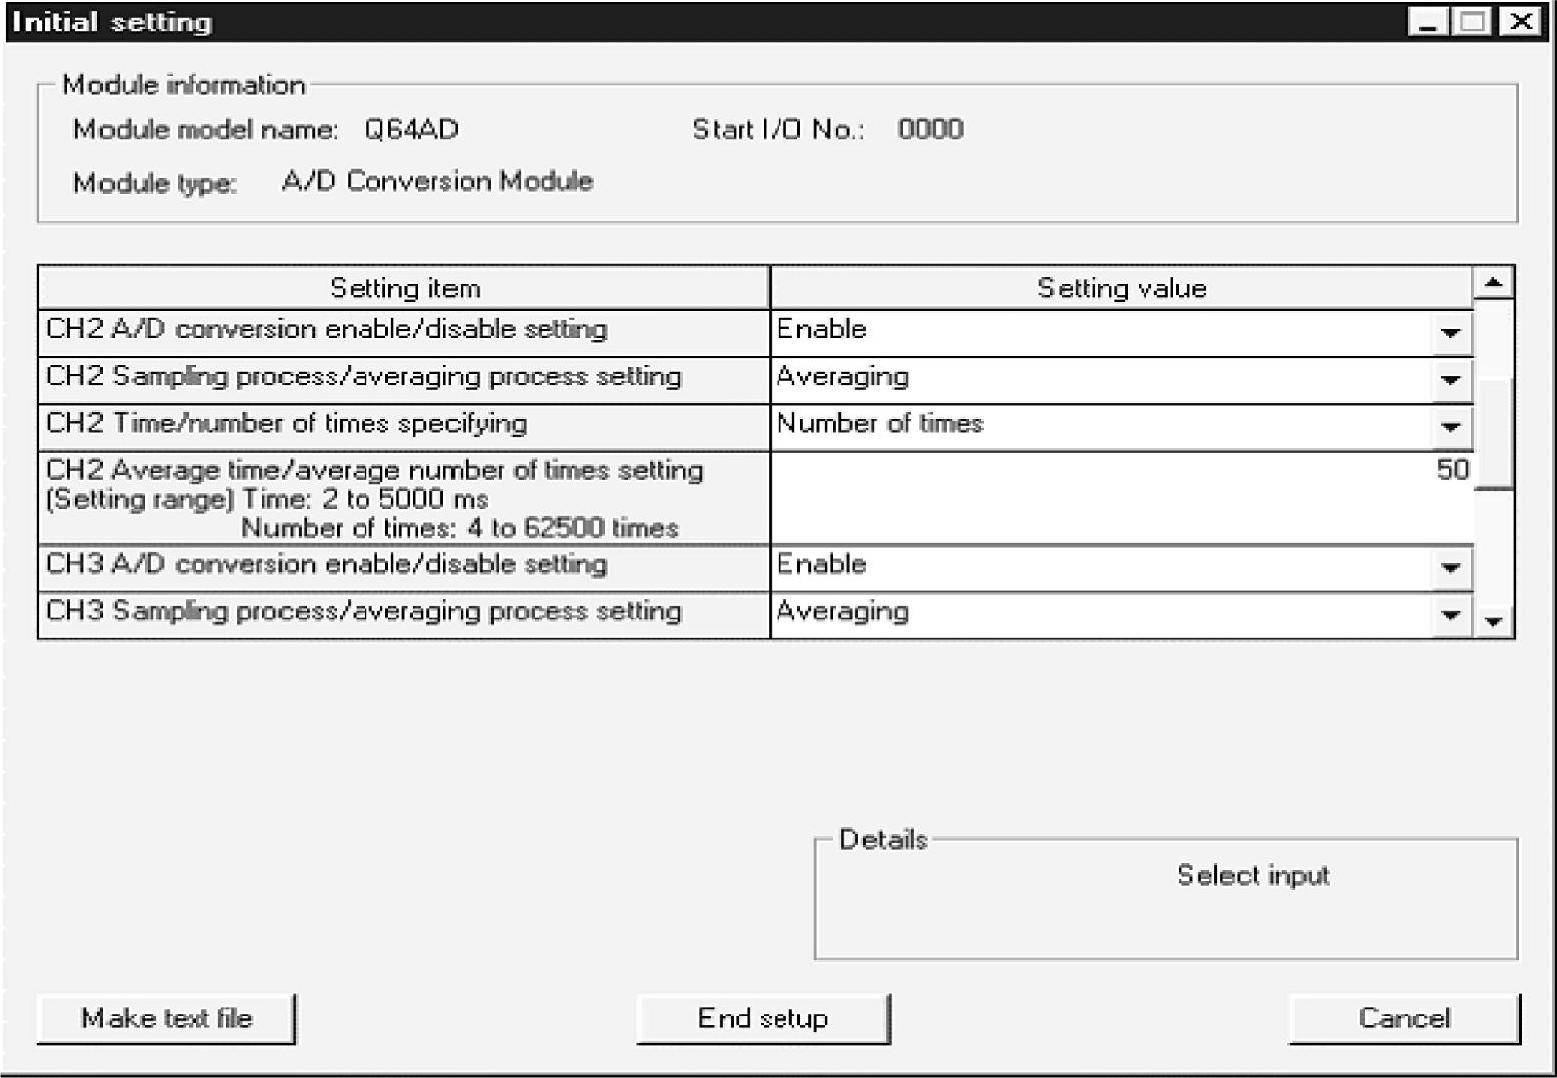Image resolution: width=1557 pixels, height=1078 pixels.
Task: Click the Setting item column header
Action: point(404,288)
